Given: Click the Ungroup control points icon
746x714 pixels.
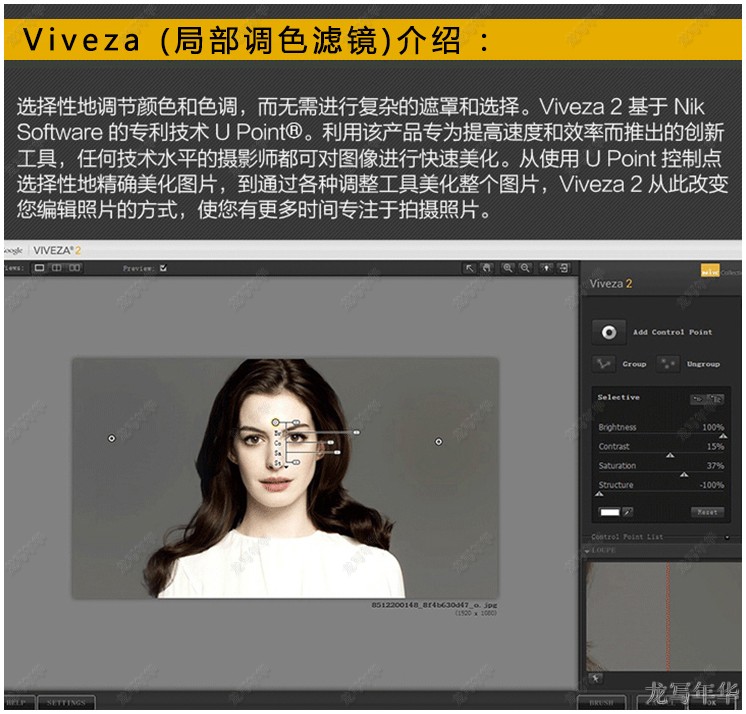Looking at the screenshot, I should pyautogui.click(x=667, y=364).
